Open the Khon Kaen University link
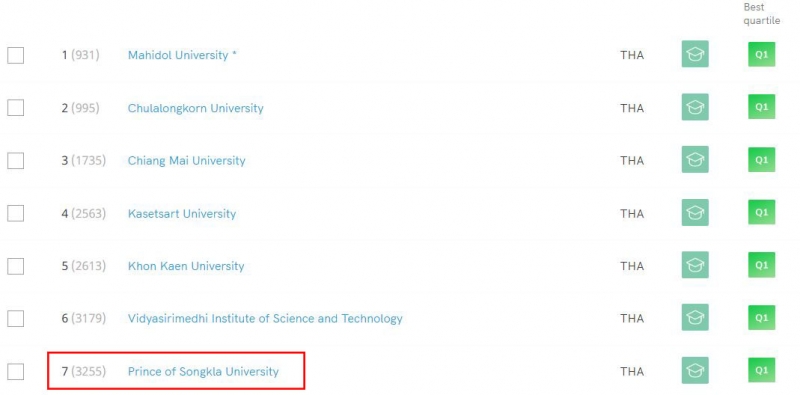 (186, 266)
